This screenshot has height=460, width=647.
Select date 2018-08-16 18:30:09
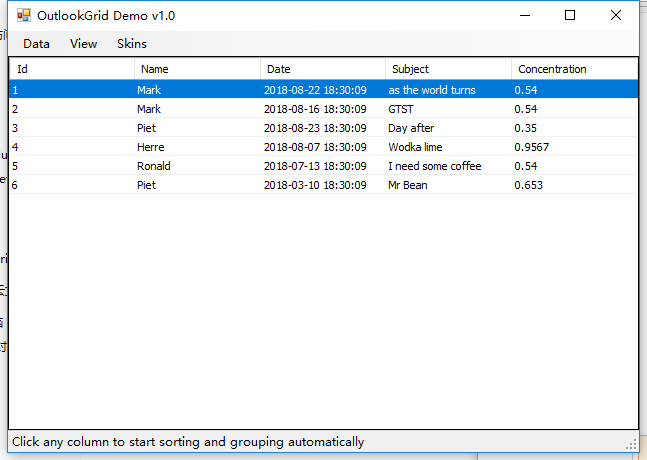pyautogui.click(x=323, y=109)
